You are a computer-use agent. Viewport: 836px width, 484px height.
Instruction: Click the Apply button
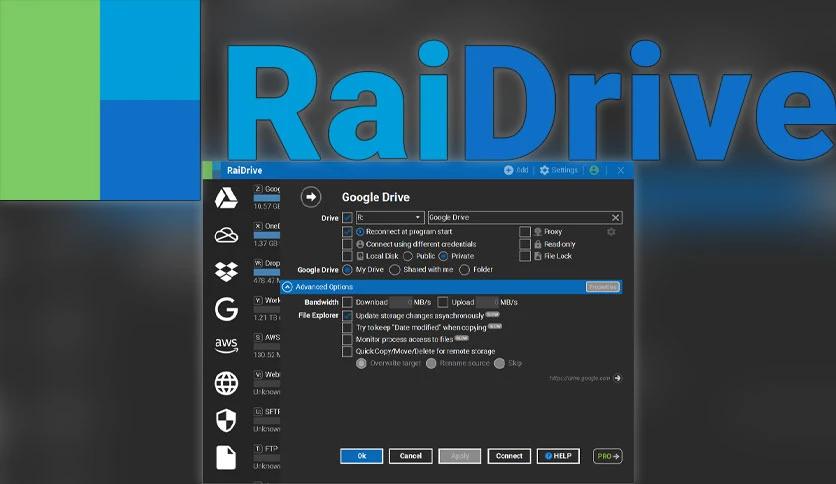pyautogui.click(x=460, y=456)
